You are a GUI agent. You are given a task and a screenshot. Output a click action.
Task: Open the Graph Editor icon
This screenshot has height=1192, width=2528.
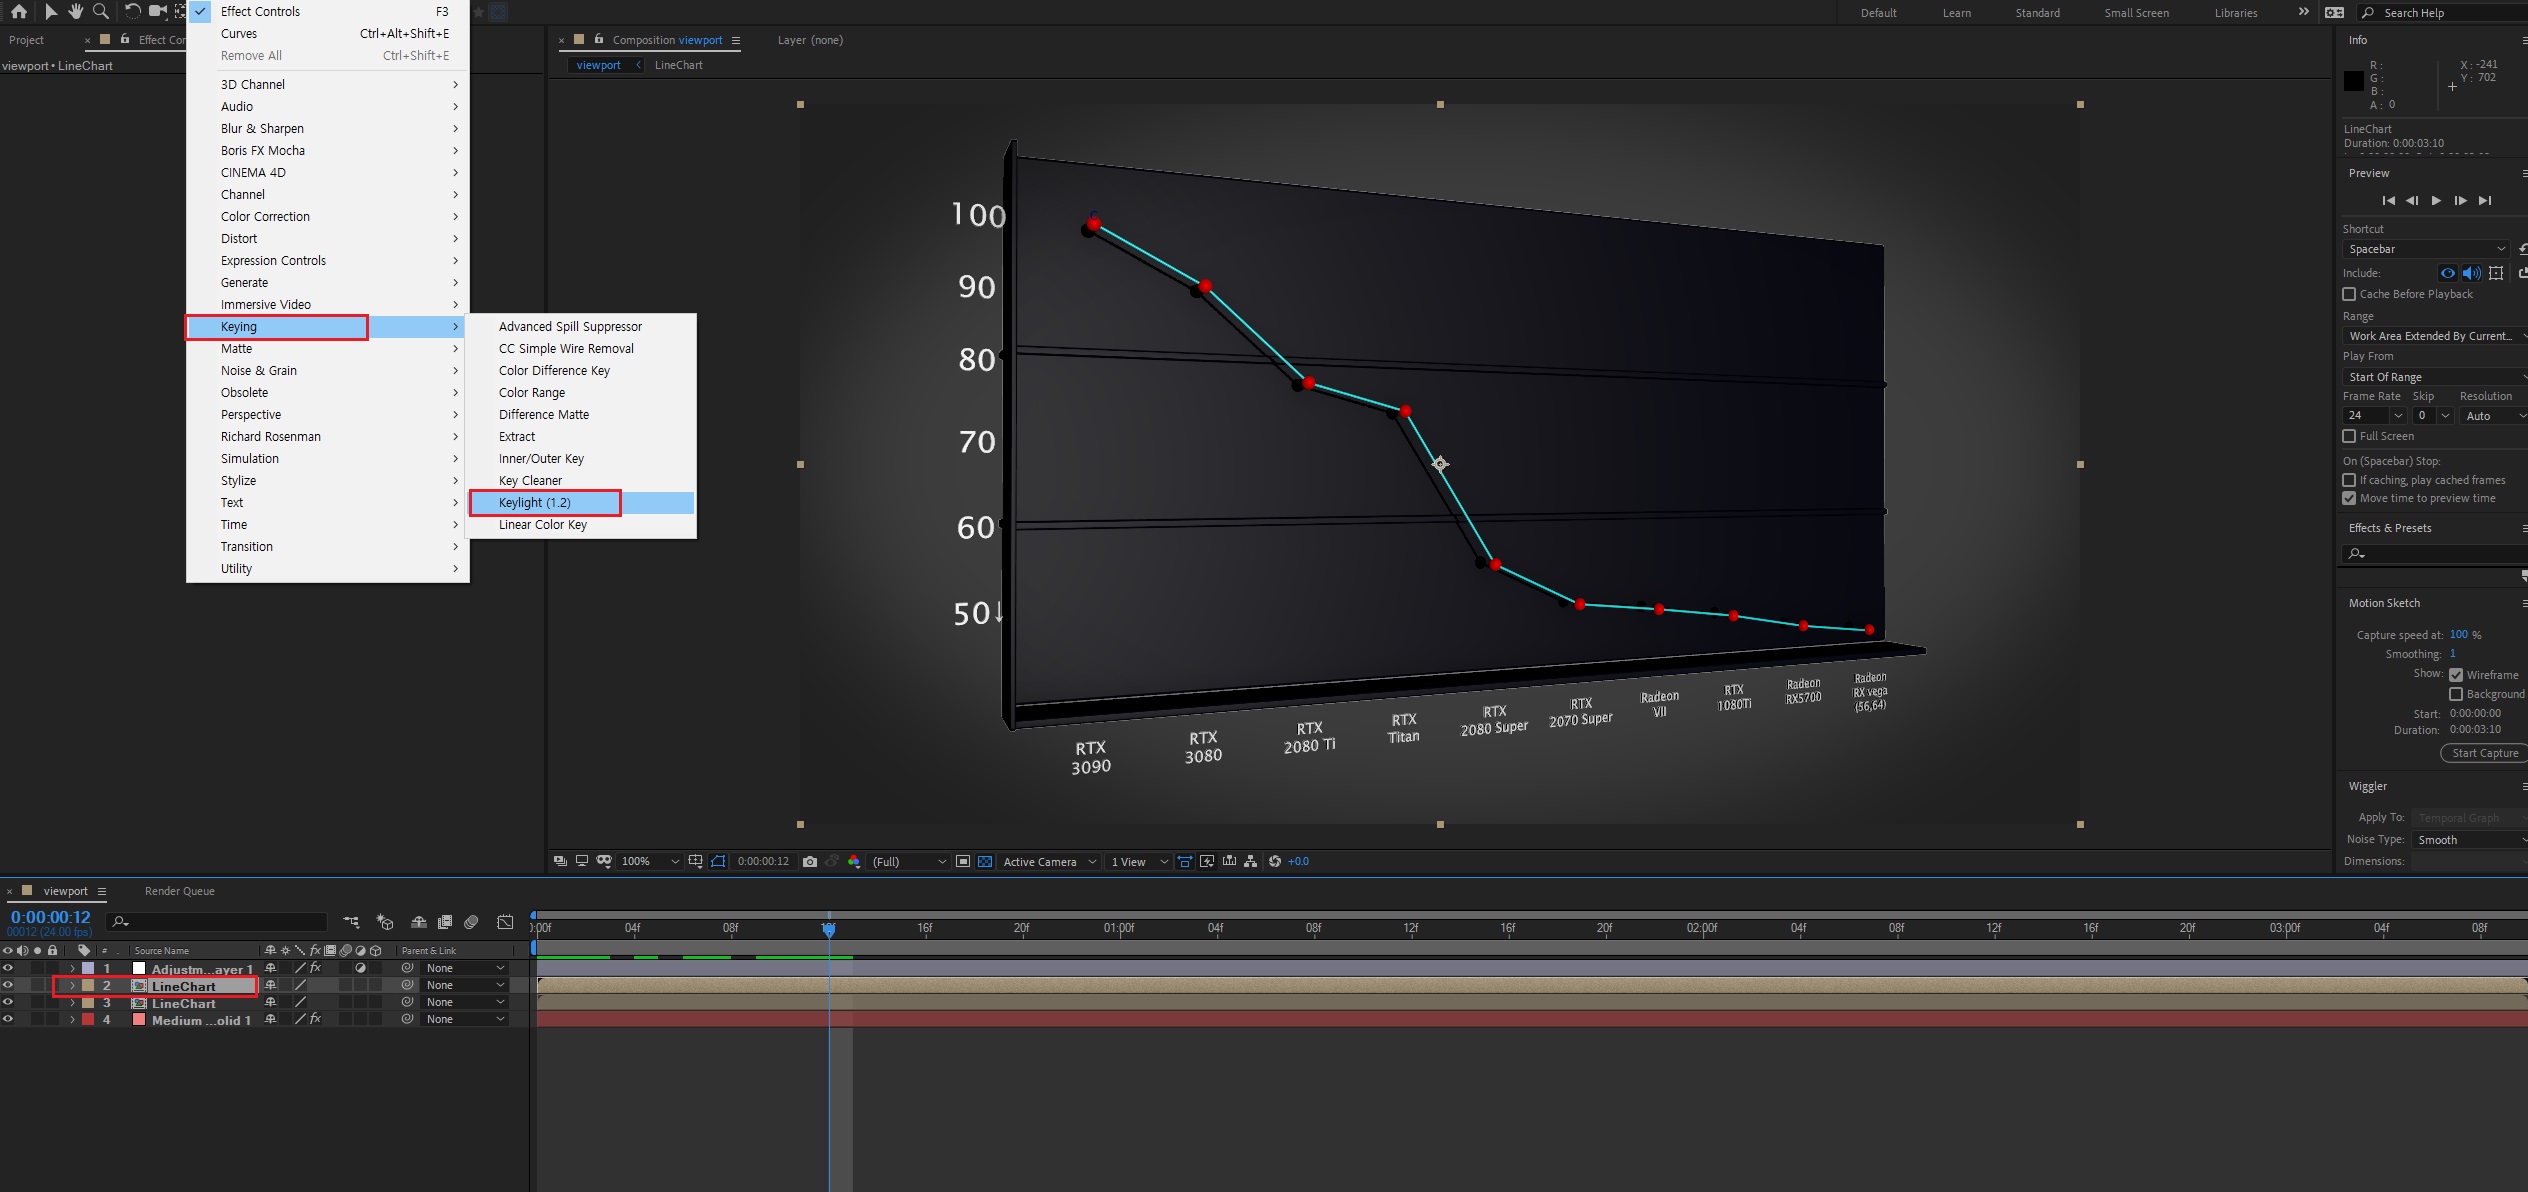(506, 922)
